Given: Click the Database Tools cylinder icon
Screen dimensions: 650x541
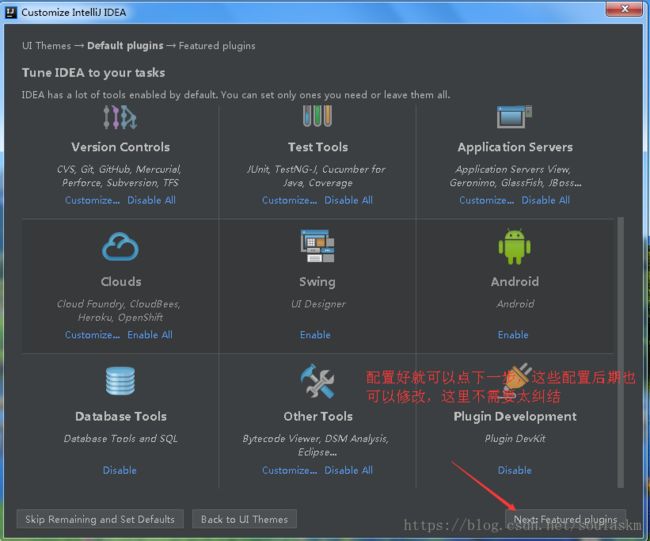Looking at the screenshot, I should 120,381.
